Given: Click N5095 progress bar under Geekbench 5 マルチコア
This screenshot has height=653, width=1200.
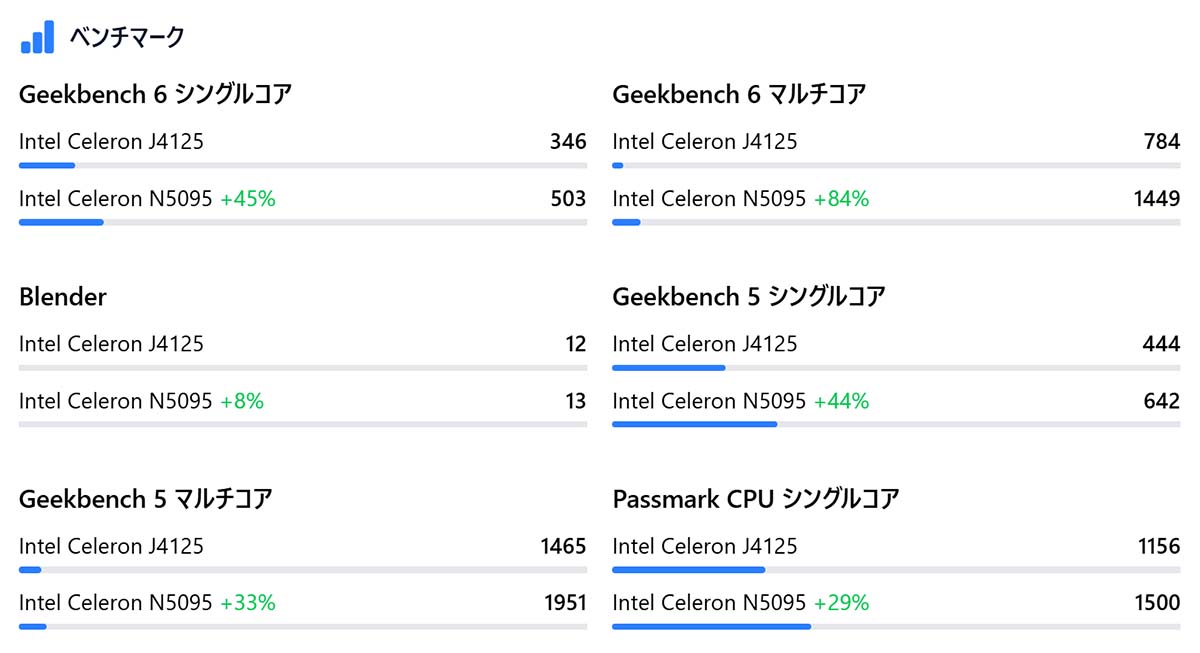Looking at the screenshot, I should (x=302, y=627).
